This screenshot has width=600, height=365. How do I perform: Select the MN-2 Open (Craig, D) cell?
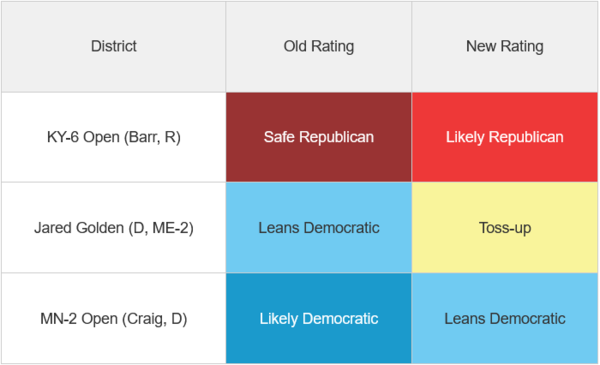point(113,318)
